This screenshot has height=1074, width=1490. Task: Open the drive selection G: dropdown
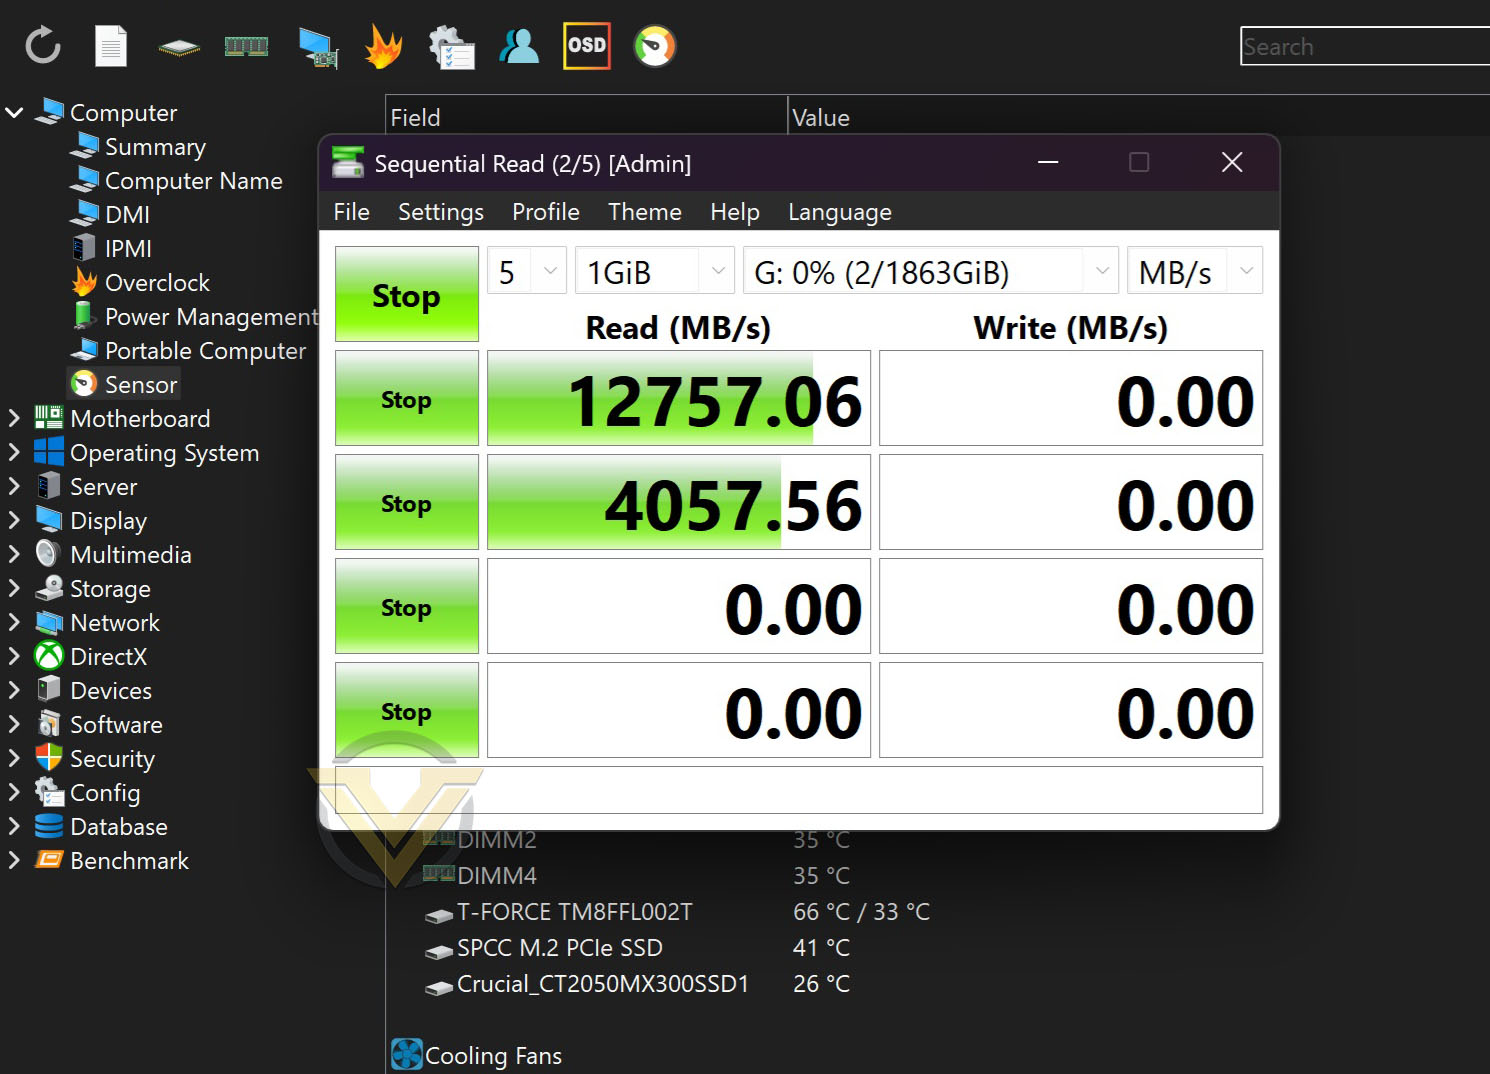pos(931,271)
